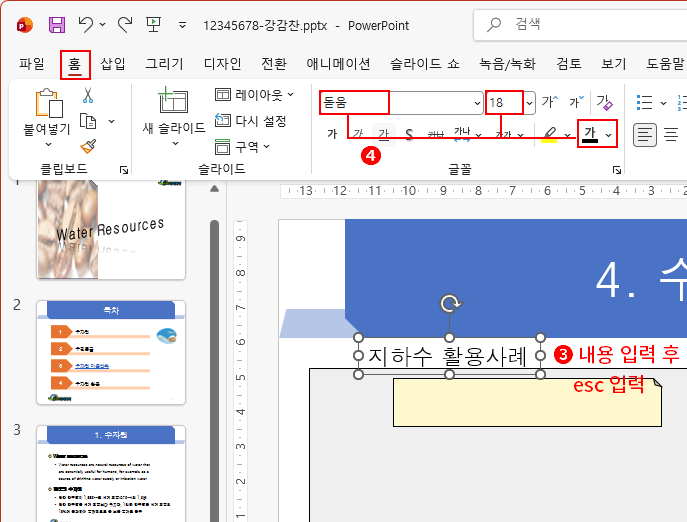
Task: Toggle text shadow S button
Action: tap(409, 134)
